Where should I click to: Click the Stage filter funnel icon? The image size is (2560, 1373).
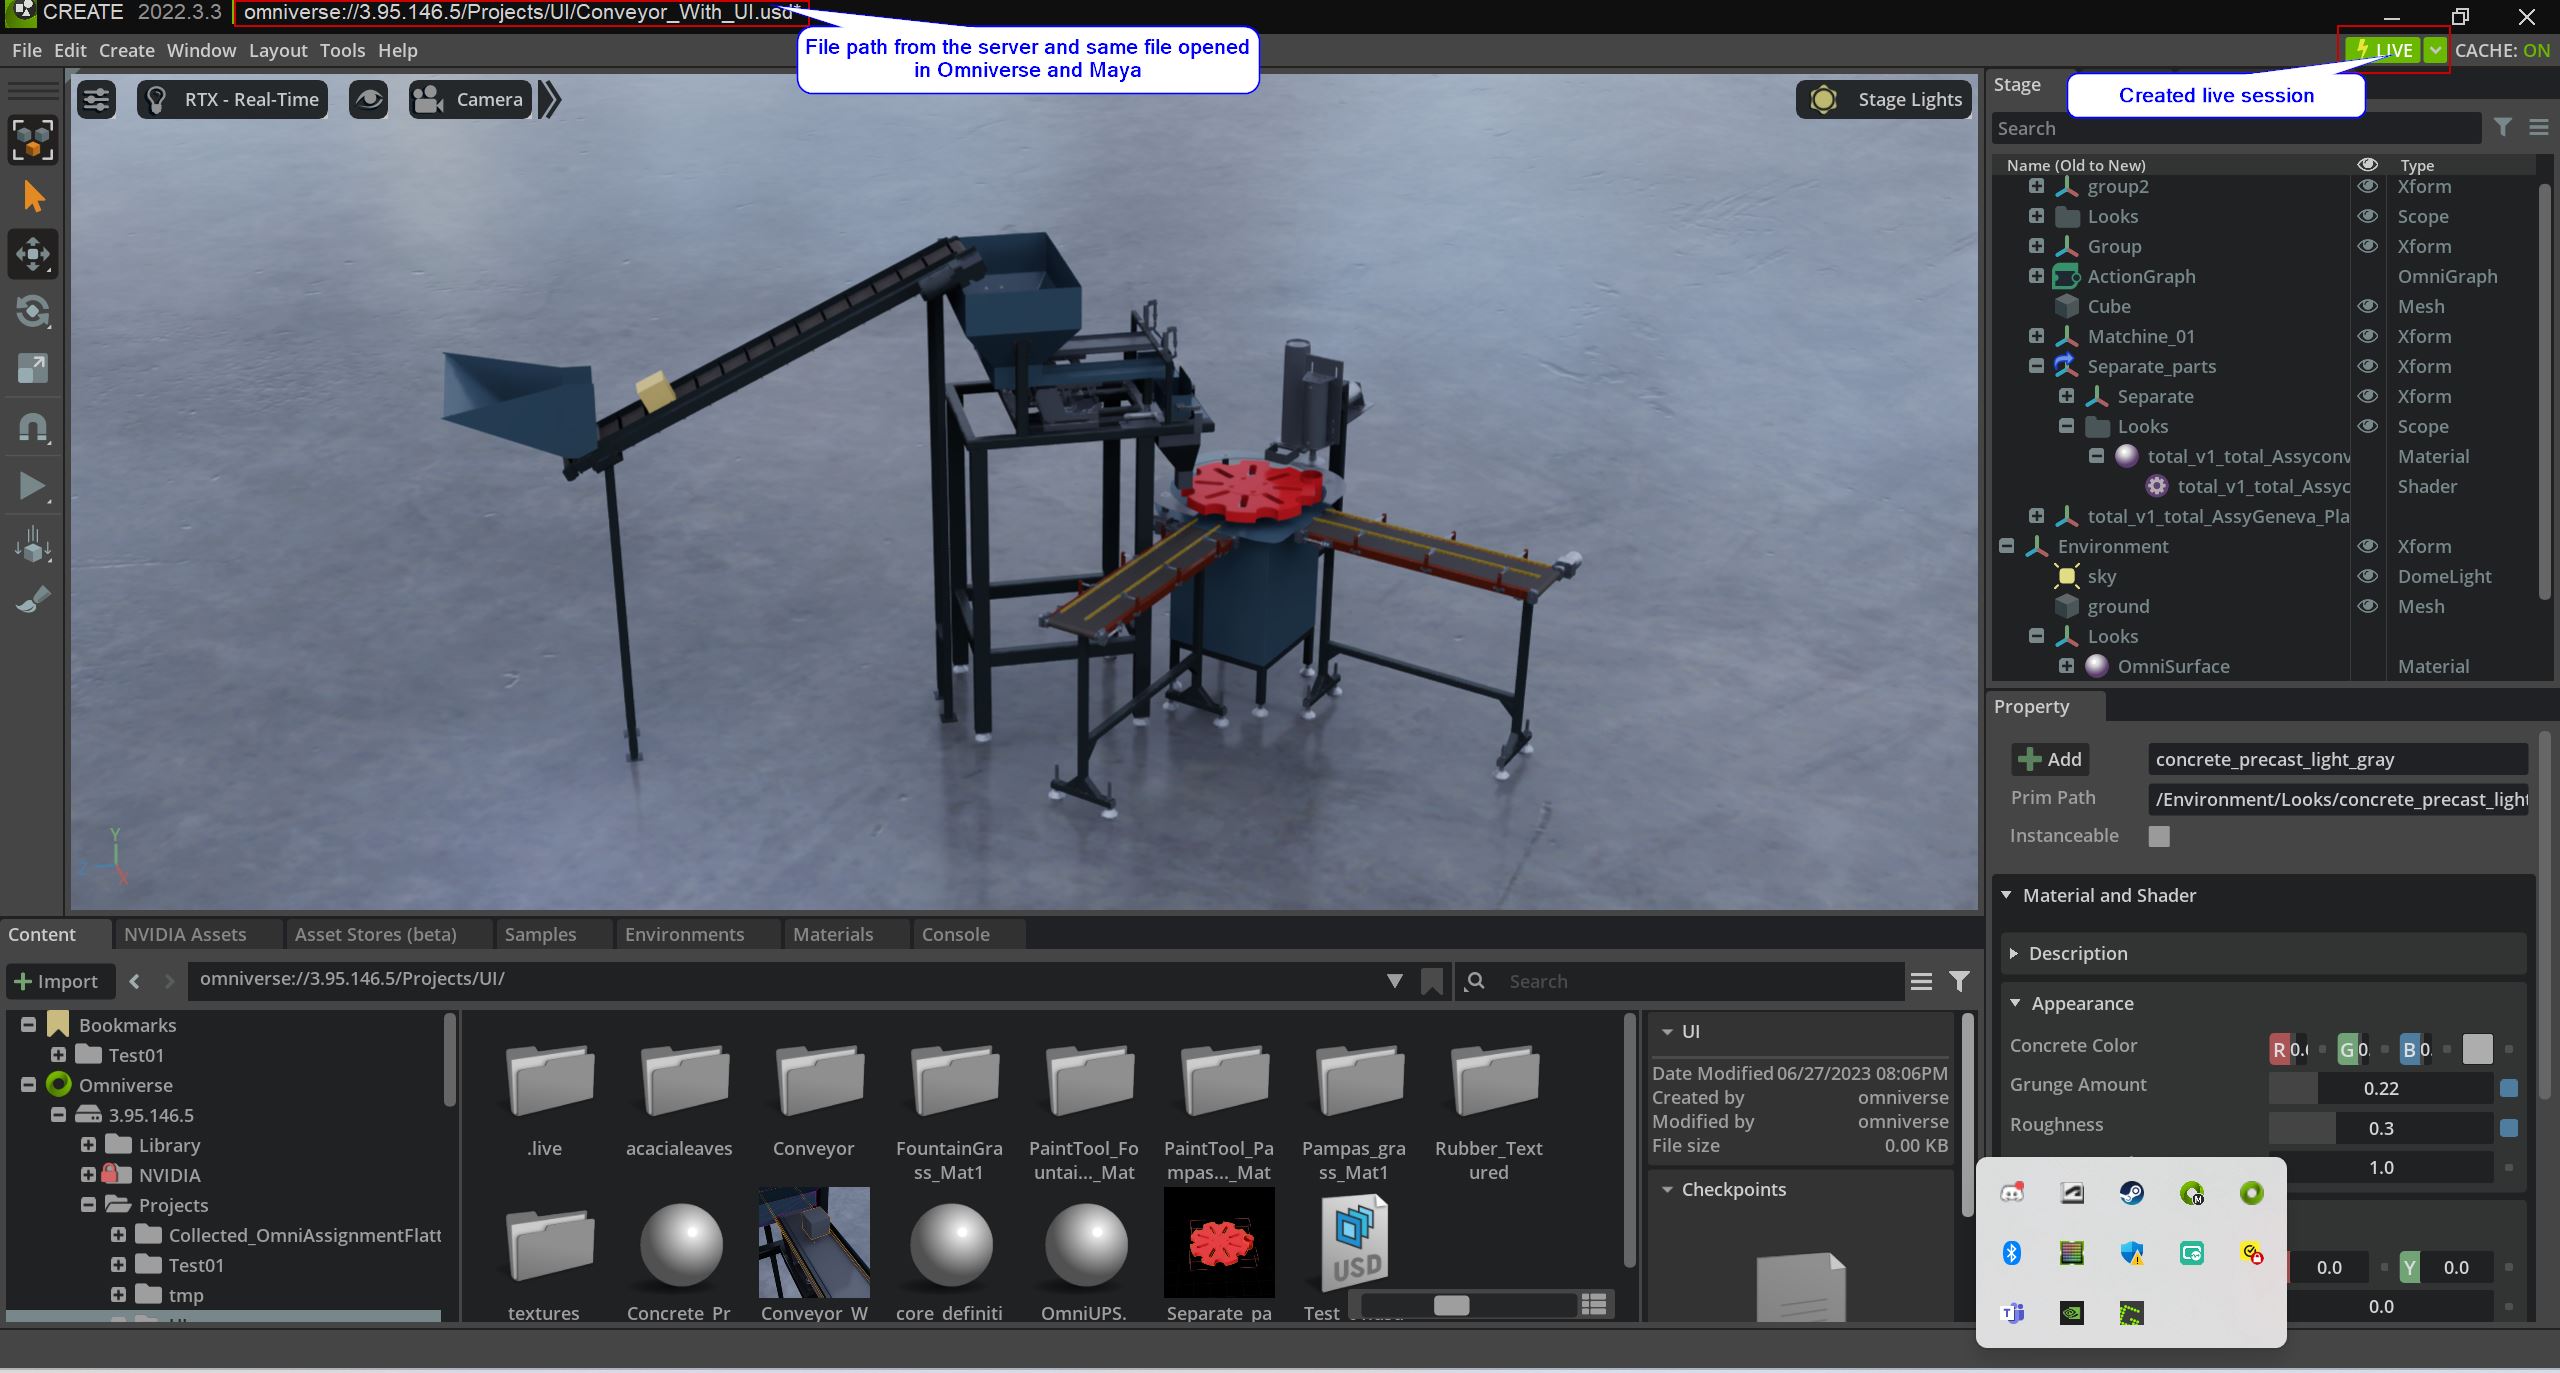click(x=2502, y=127)
